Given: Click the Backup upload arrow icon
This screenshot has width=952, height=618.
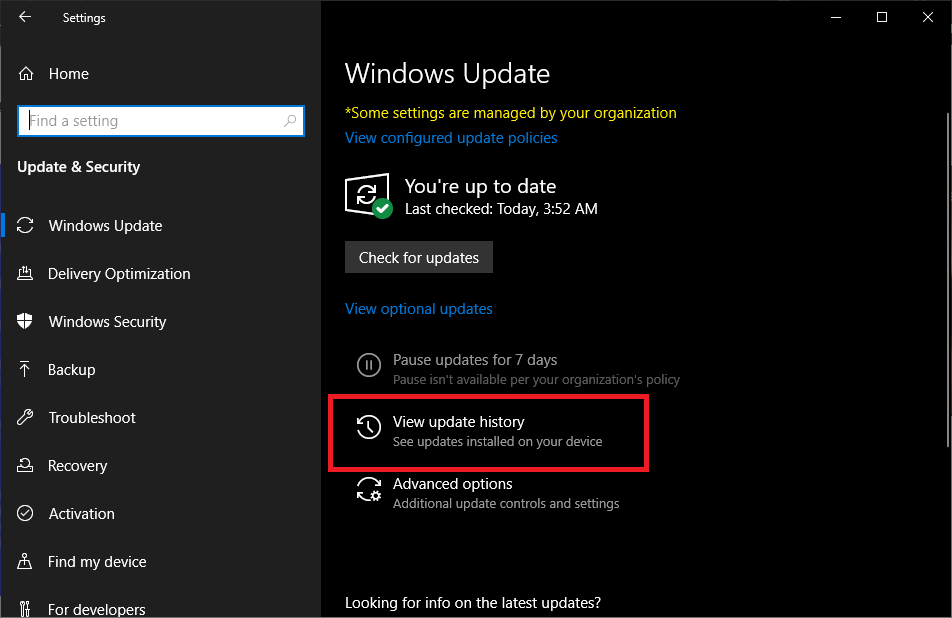Looking at the screenshot, I should 25,369.
